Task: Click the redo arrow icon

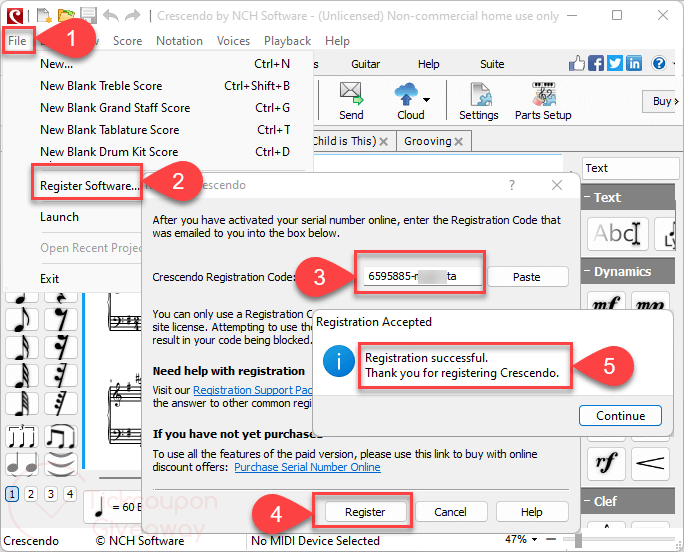Action: click(132, 16)
